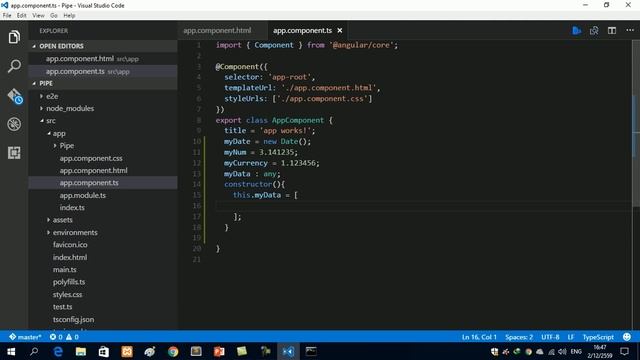Image resolution: width=640 pixels, height=360 pixels.
Task: Click the warnings triangle in the status bar
Action: pyautogui.click(x=72, y=337)
